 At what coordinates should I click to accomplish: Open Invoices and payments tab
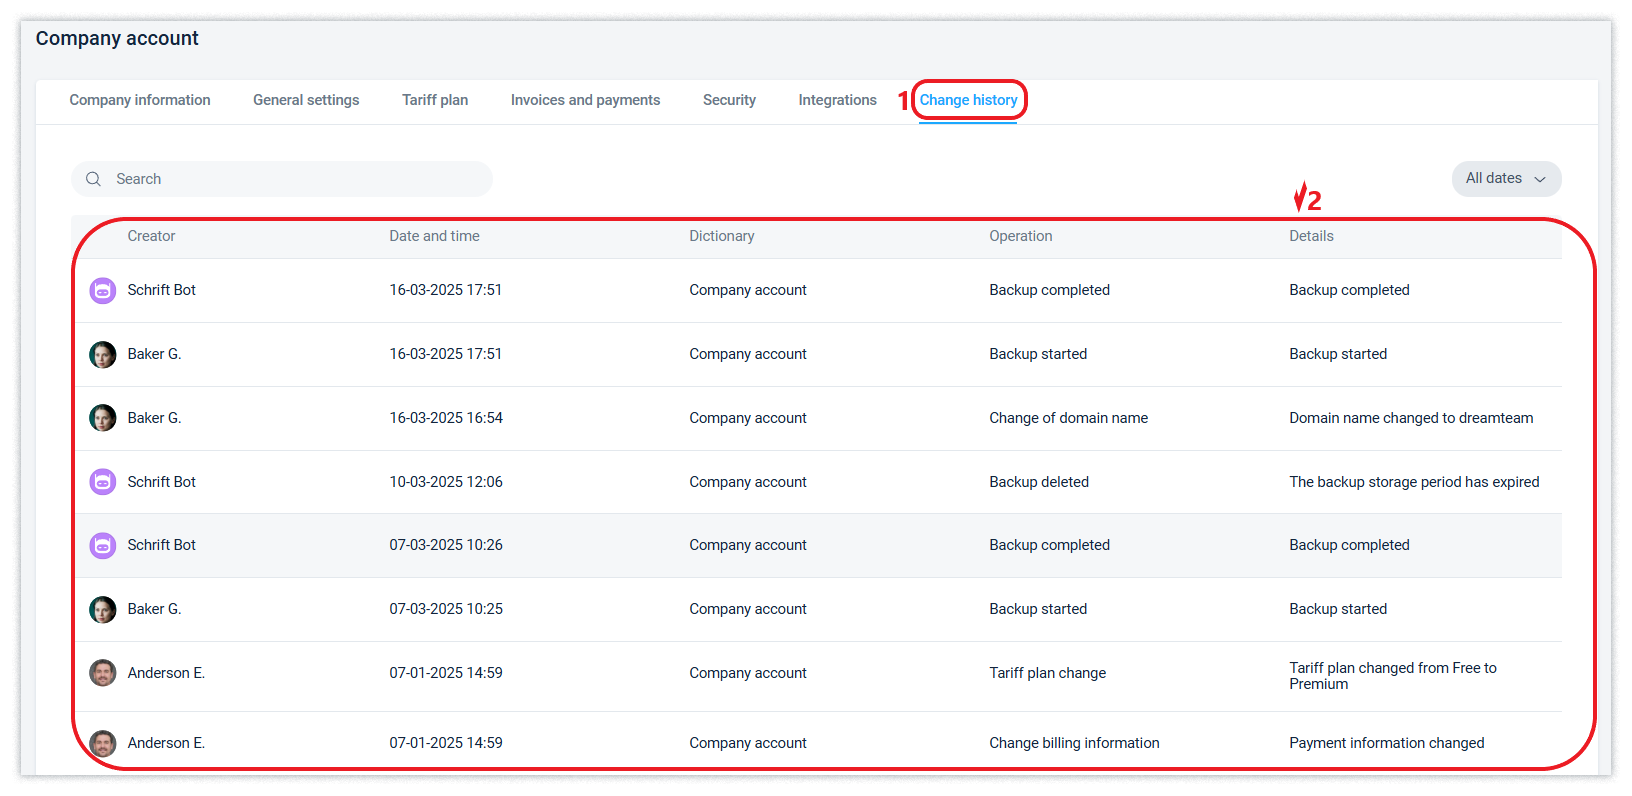585,100
